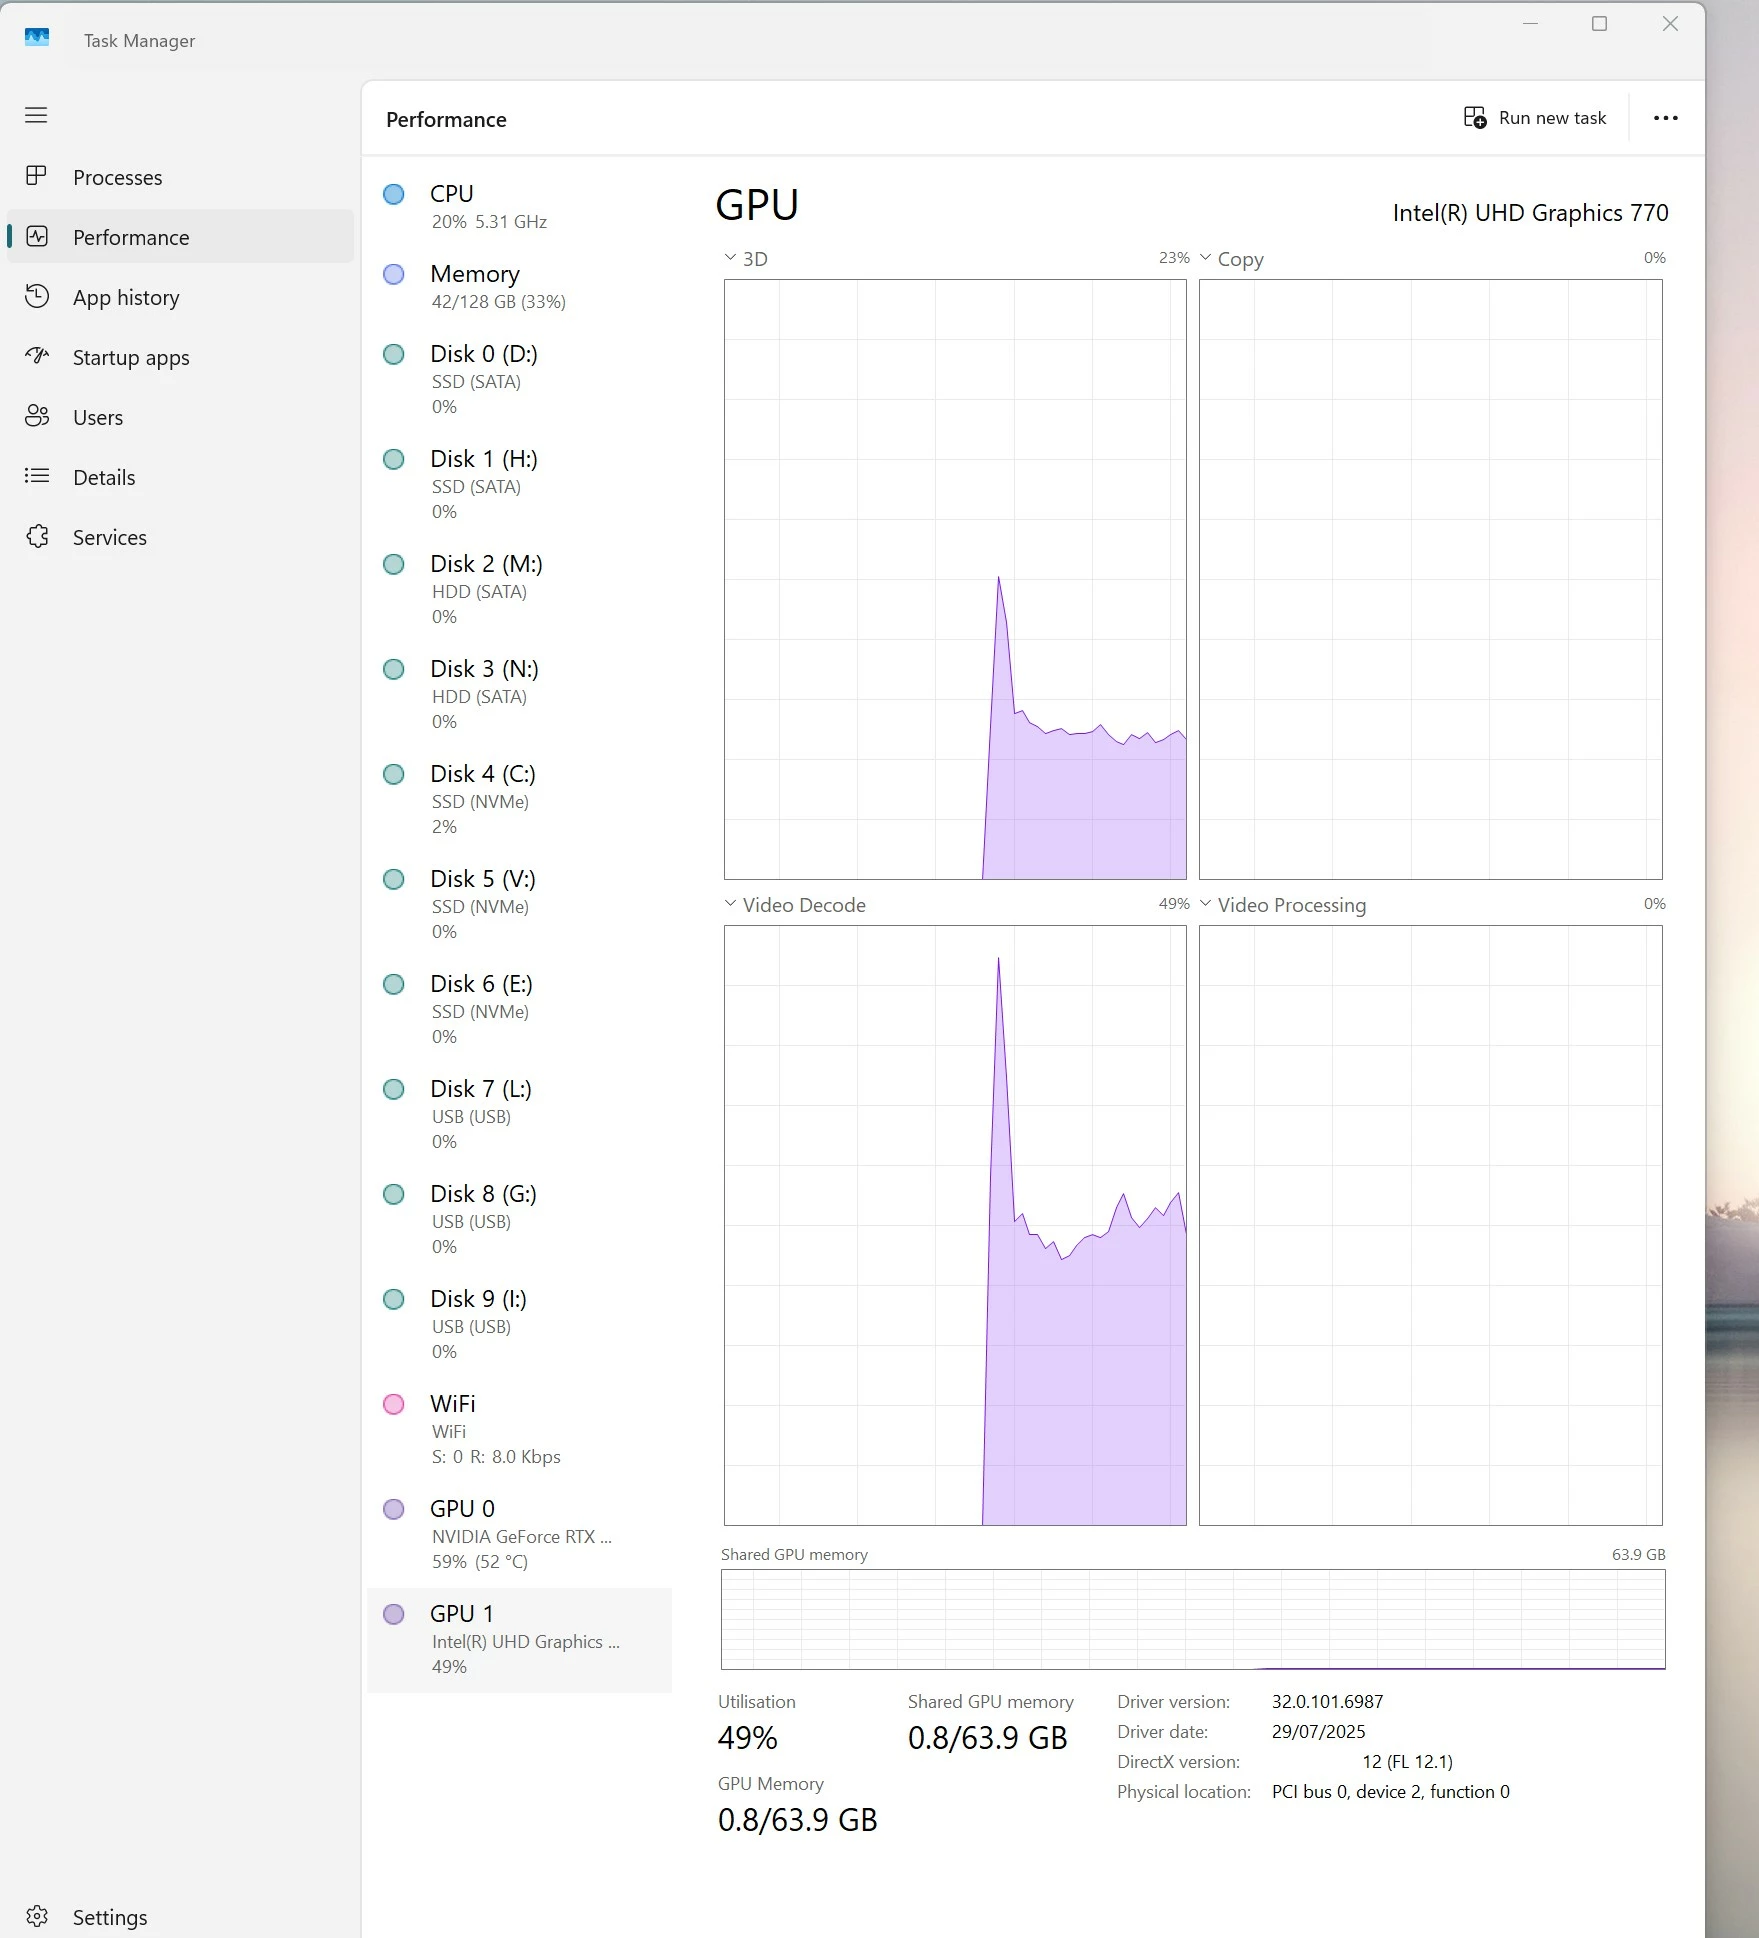Open the Startup apps page

pos(180,357)
